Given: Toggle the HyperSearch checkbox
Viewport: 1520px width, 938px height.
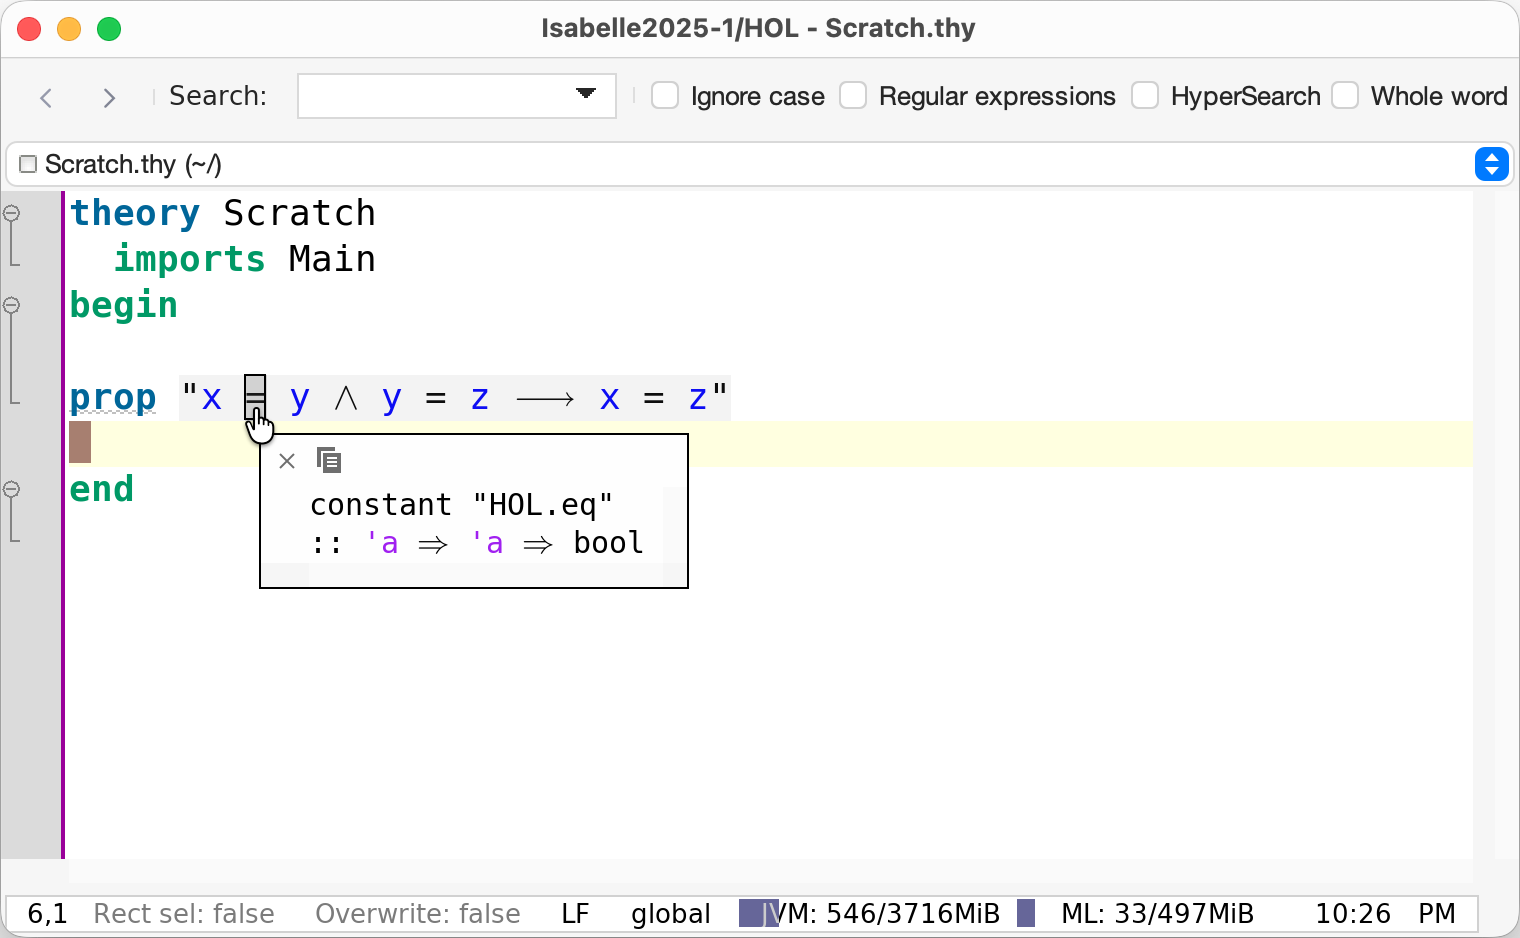Looking at the screenshot, I should click(x=1145, y=96).
